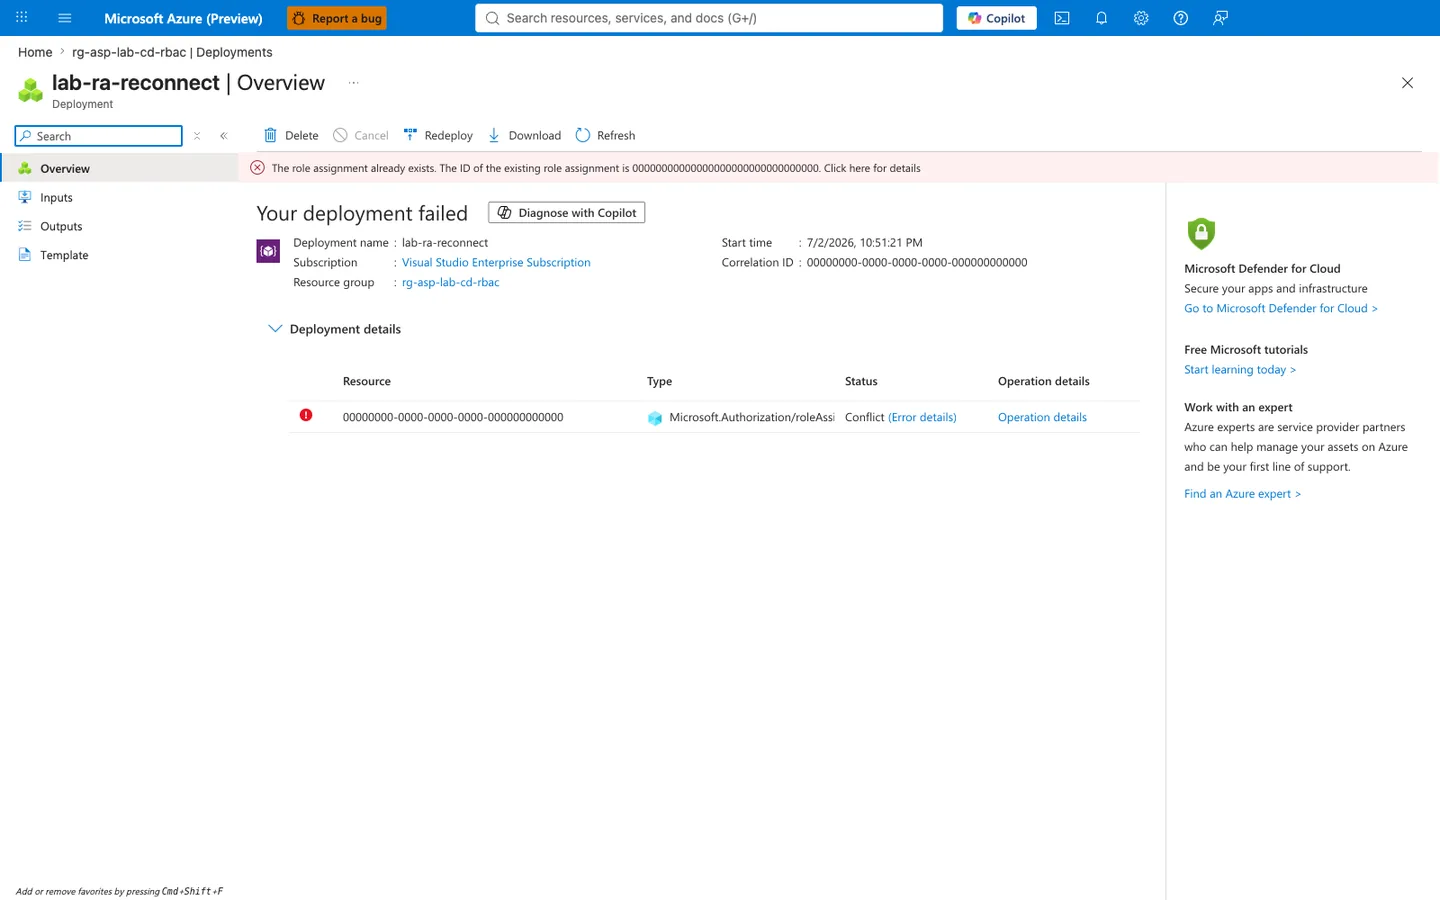This screenshot has width=1440, height=900.
Task: Clear the sidebar search with X icon
Action: point(197,136)
